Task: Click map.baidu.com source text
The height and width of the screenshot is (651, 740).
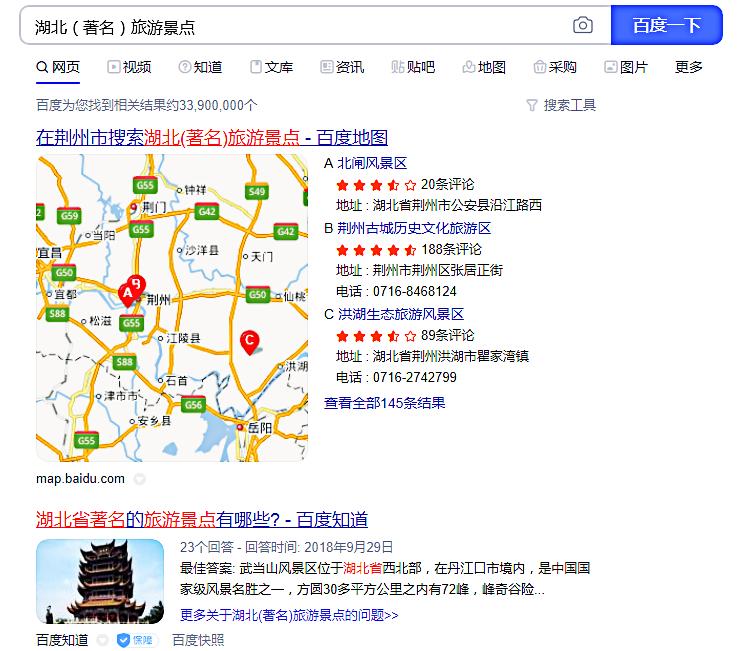Action: click(80, 479)
